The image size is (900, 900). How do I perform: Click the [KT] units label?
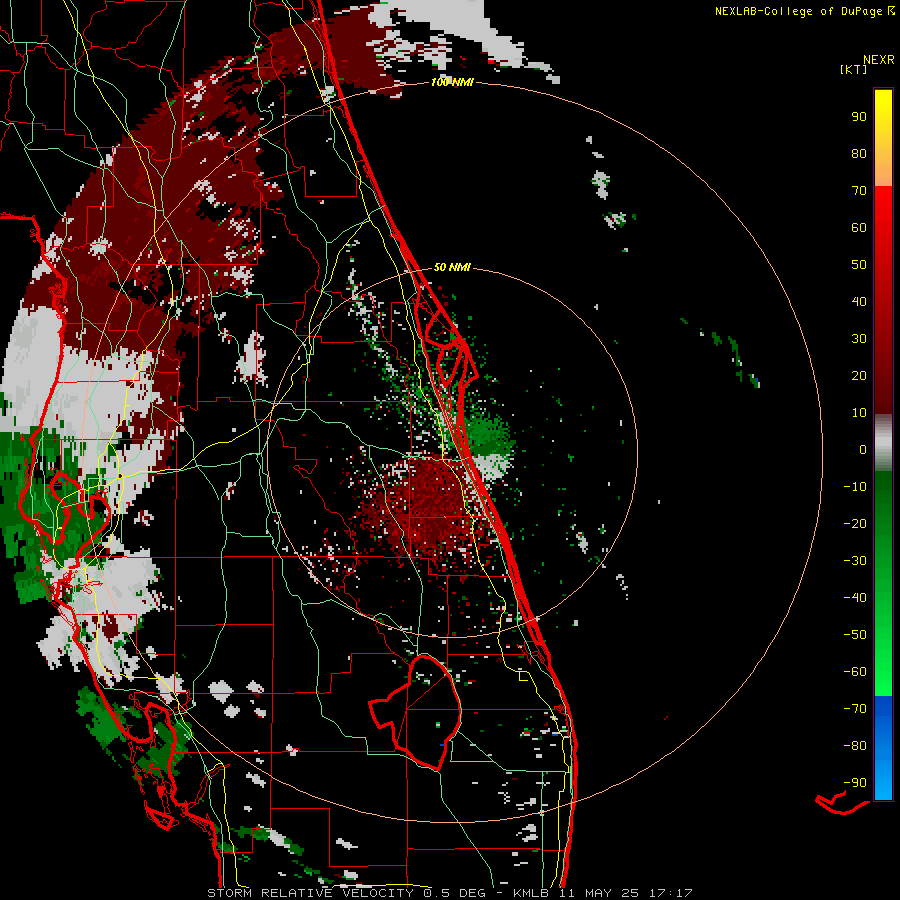[853, 69]
